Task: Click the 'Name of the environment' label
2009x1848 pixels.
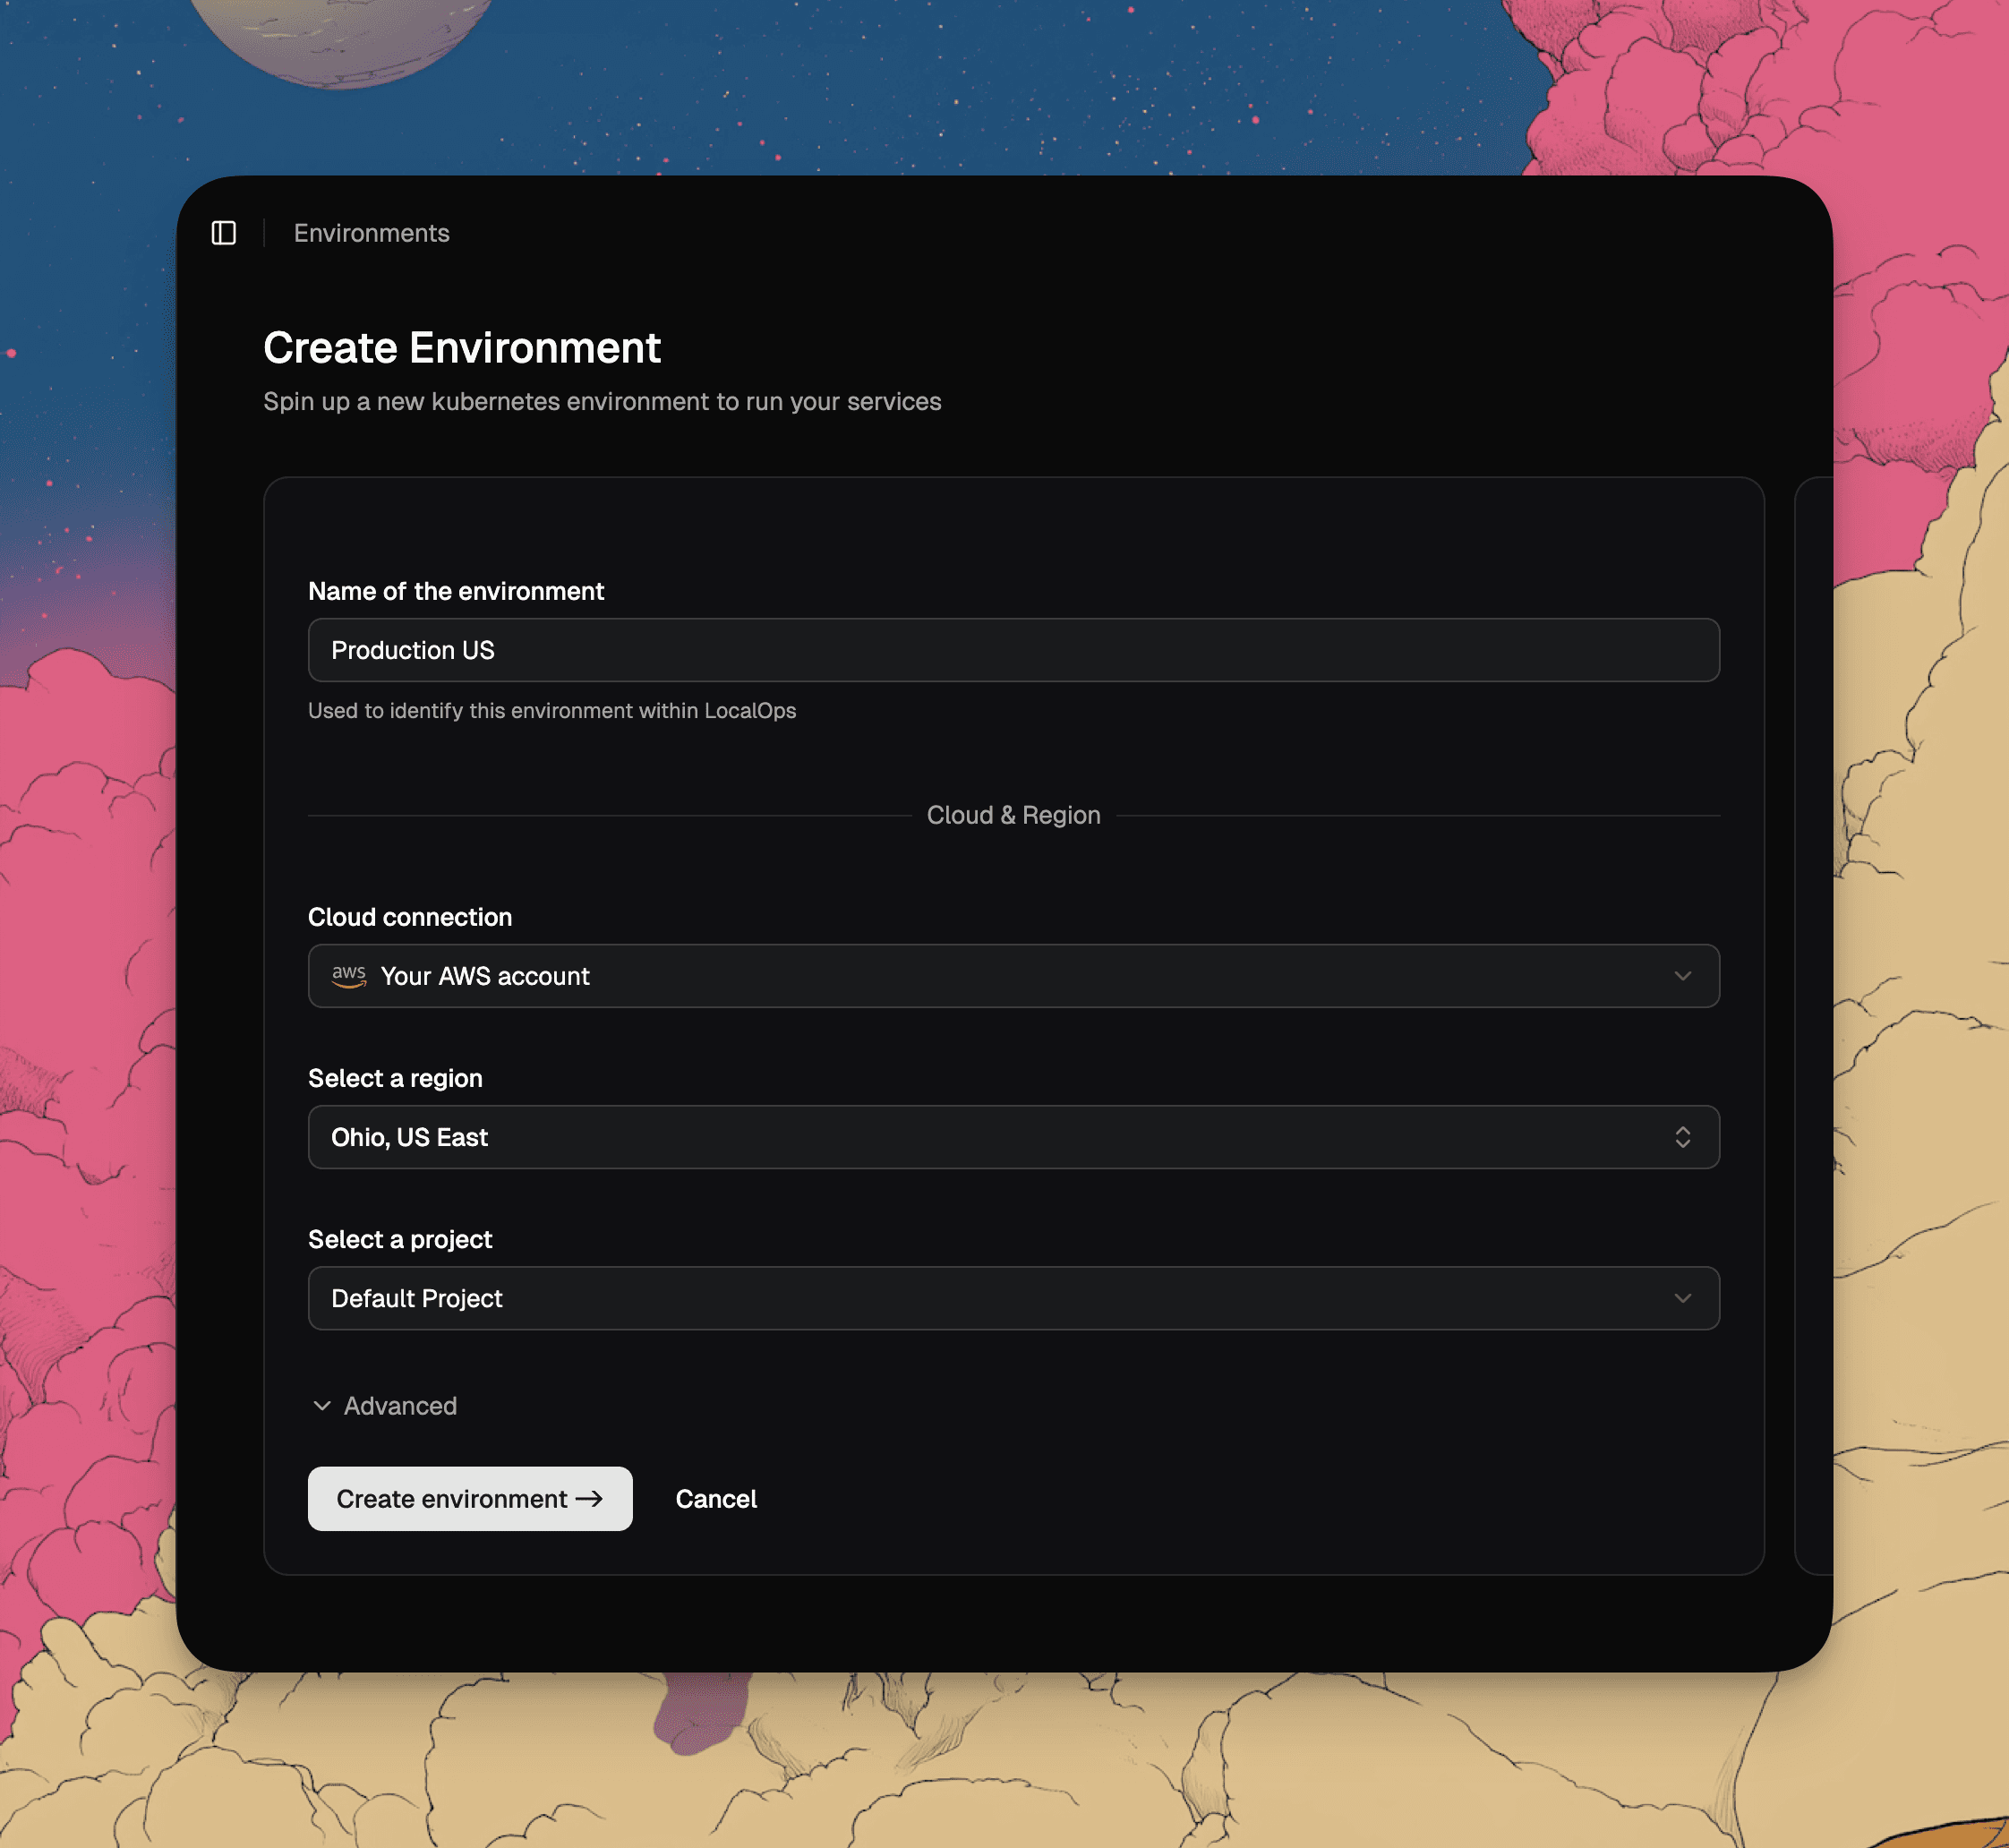Action: pos(456,591)
